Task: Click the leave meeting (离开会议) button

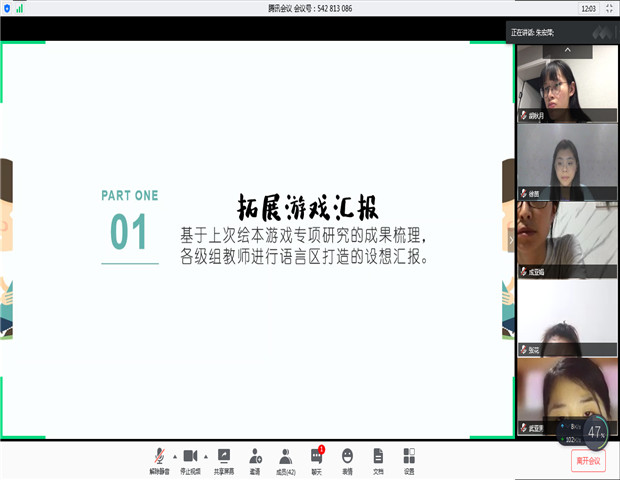Action: (x=588, y=461)
